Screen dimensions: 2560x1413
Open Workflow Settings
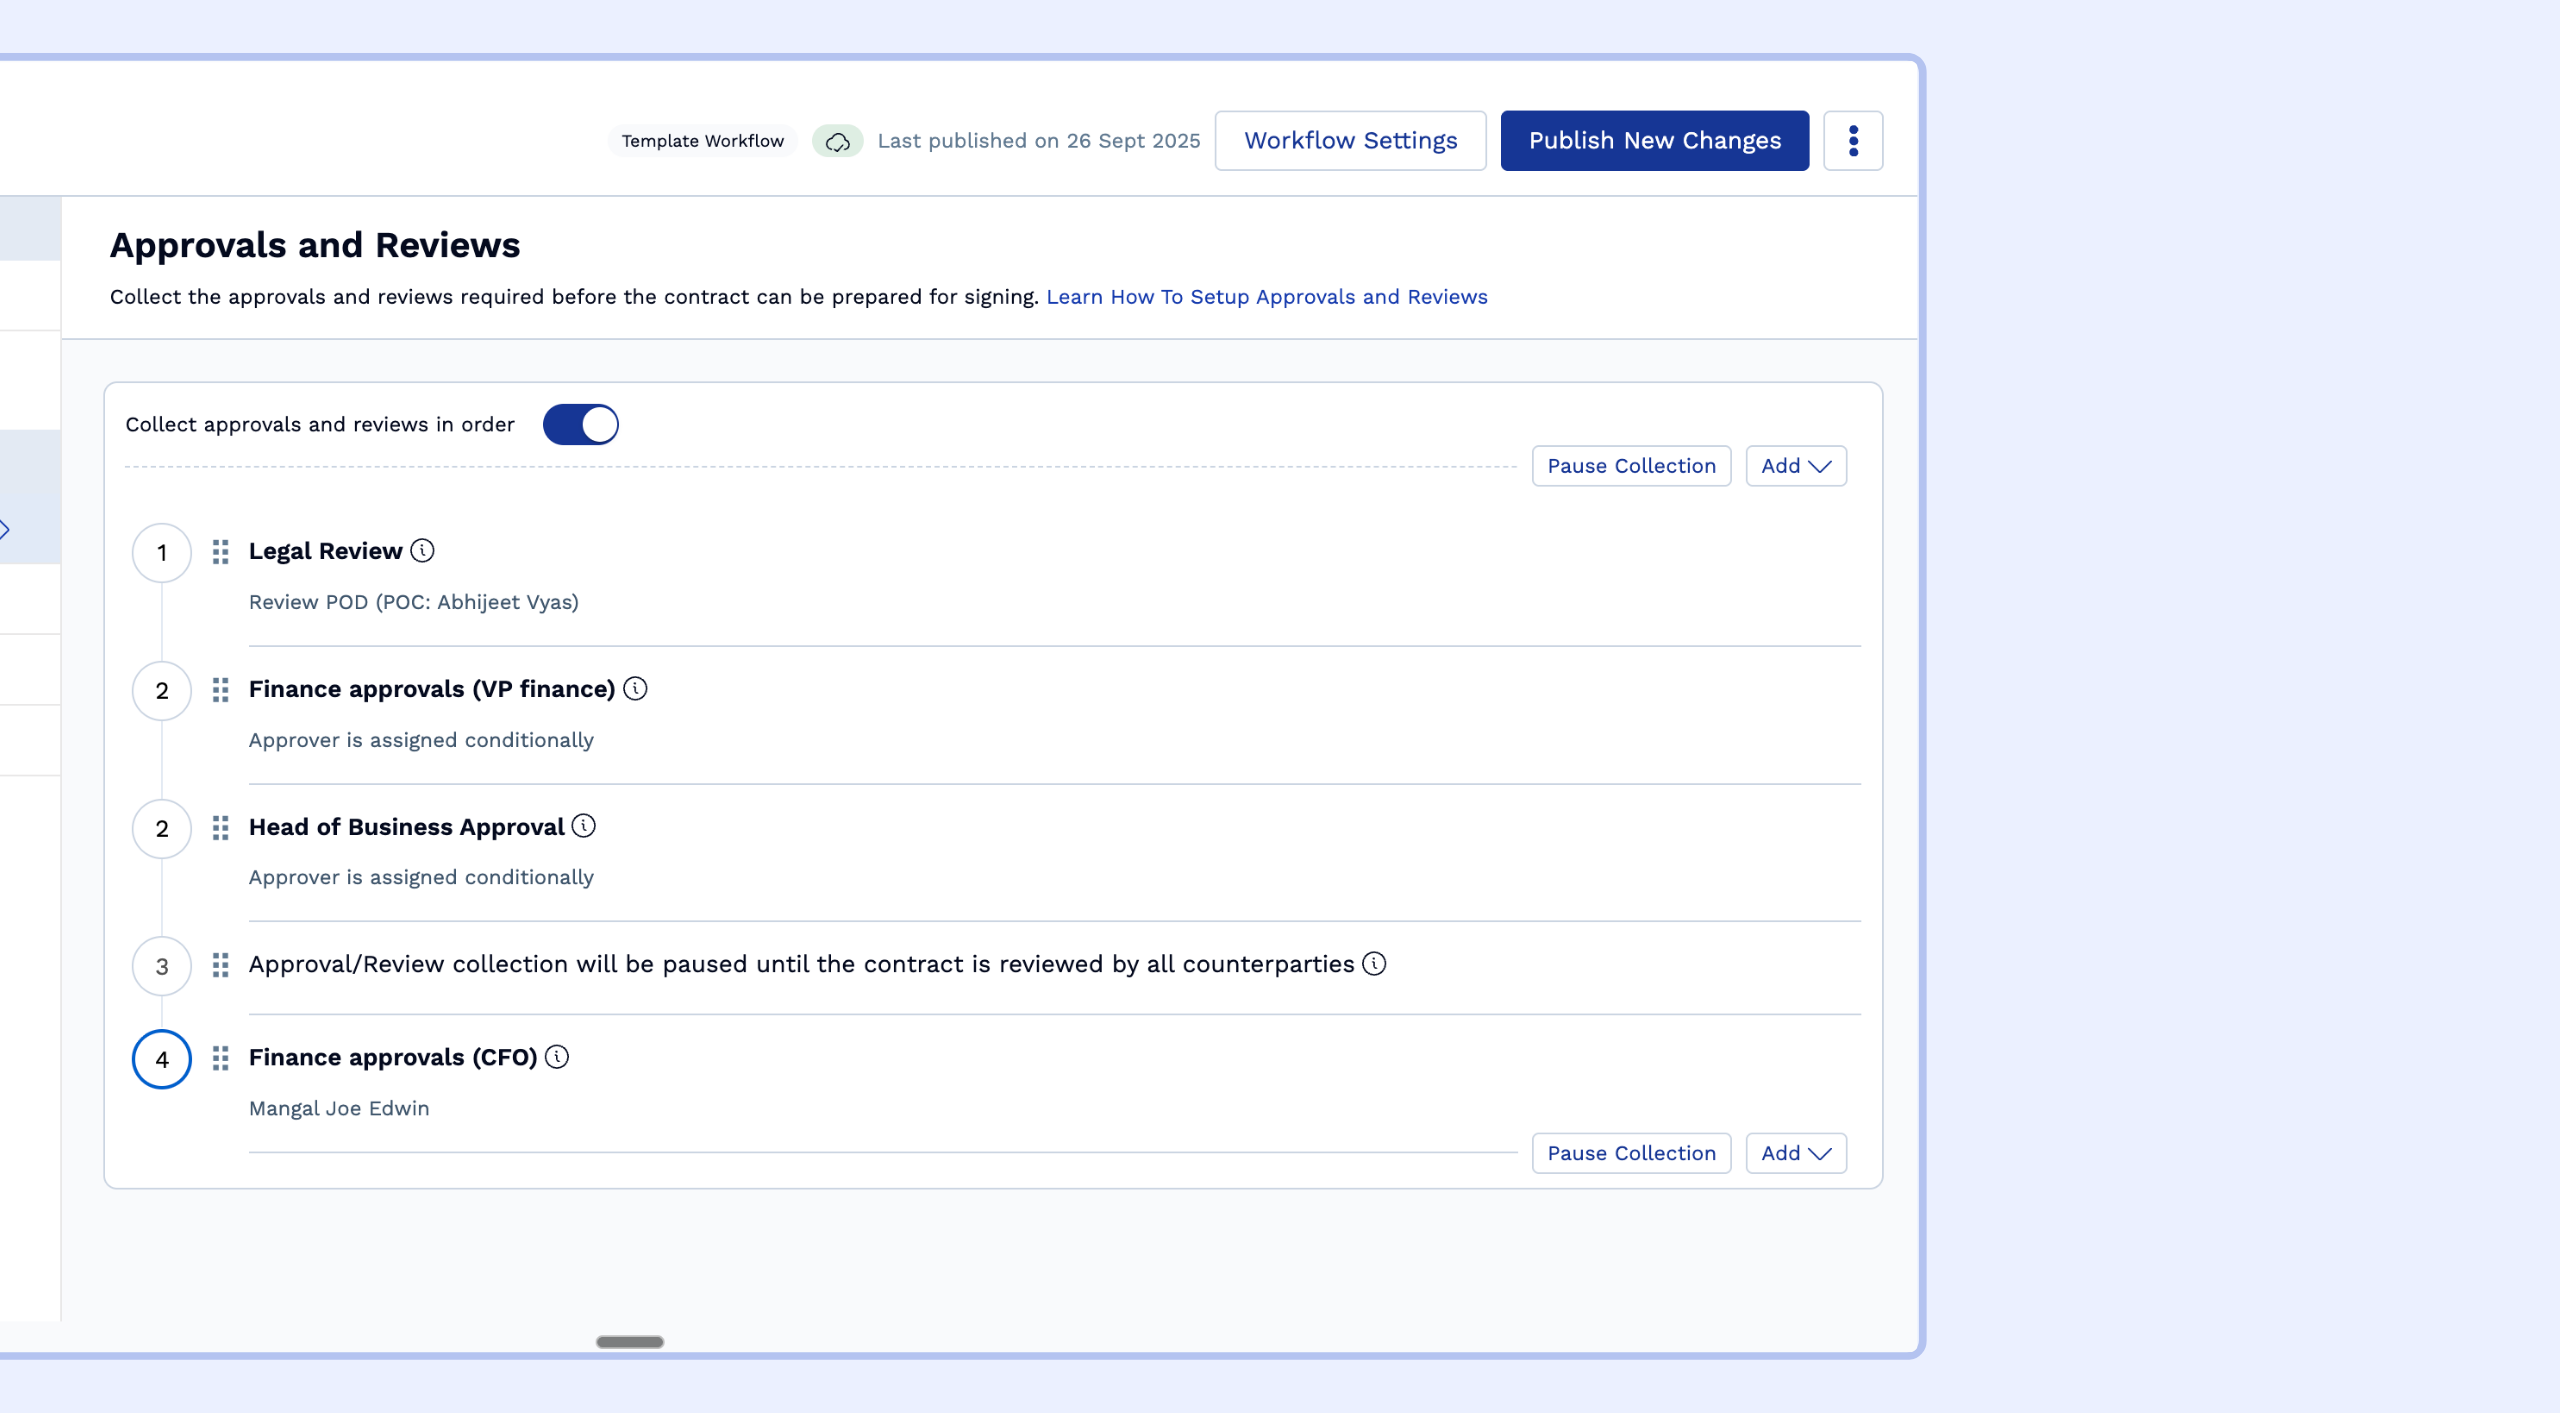click(1350, 141)
